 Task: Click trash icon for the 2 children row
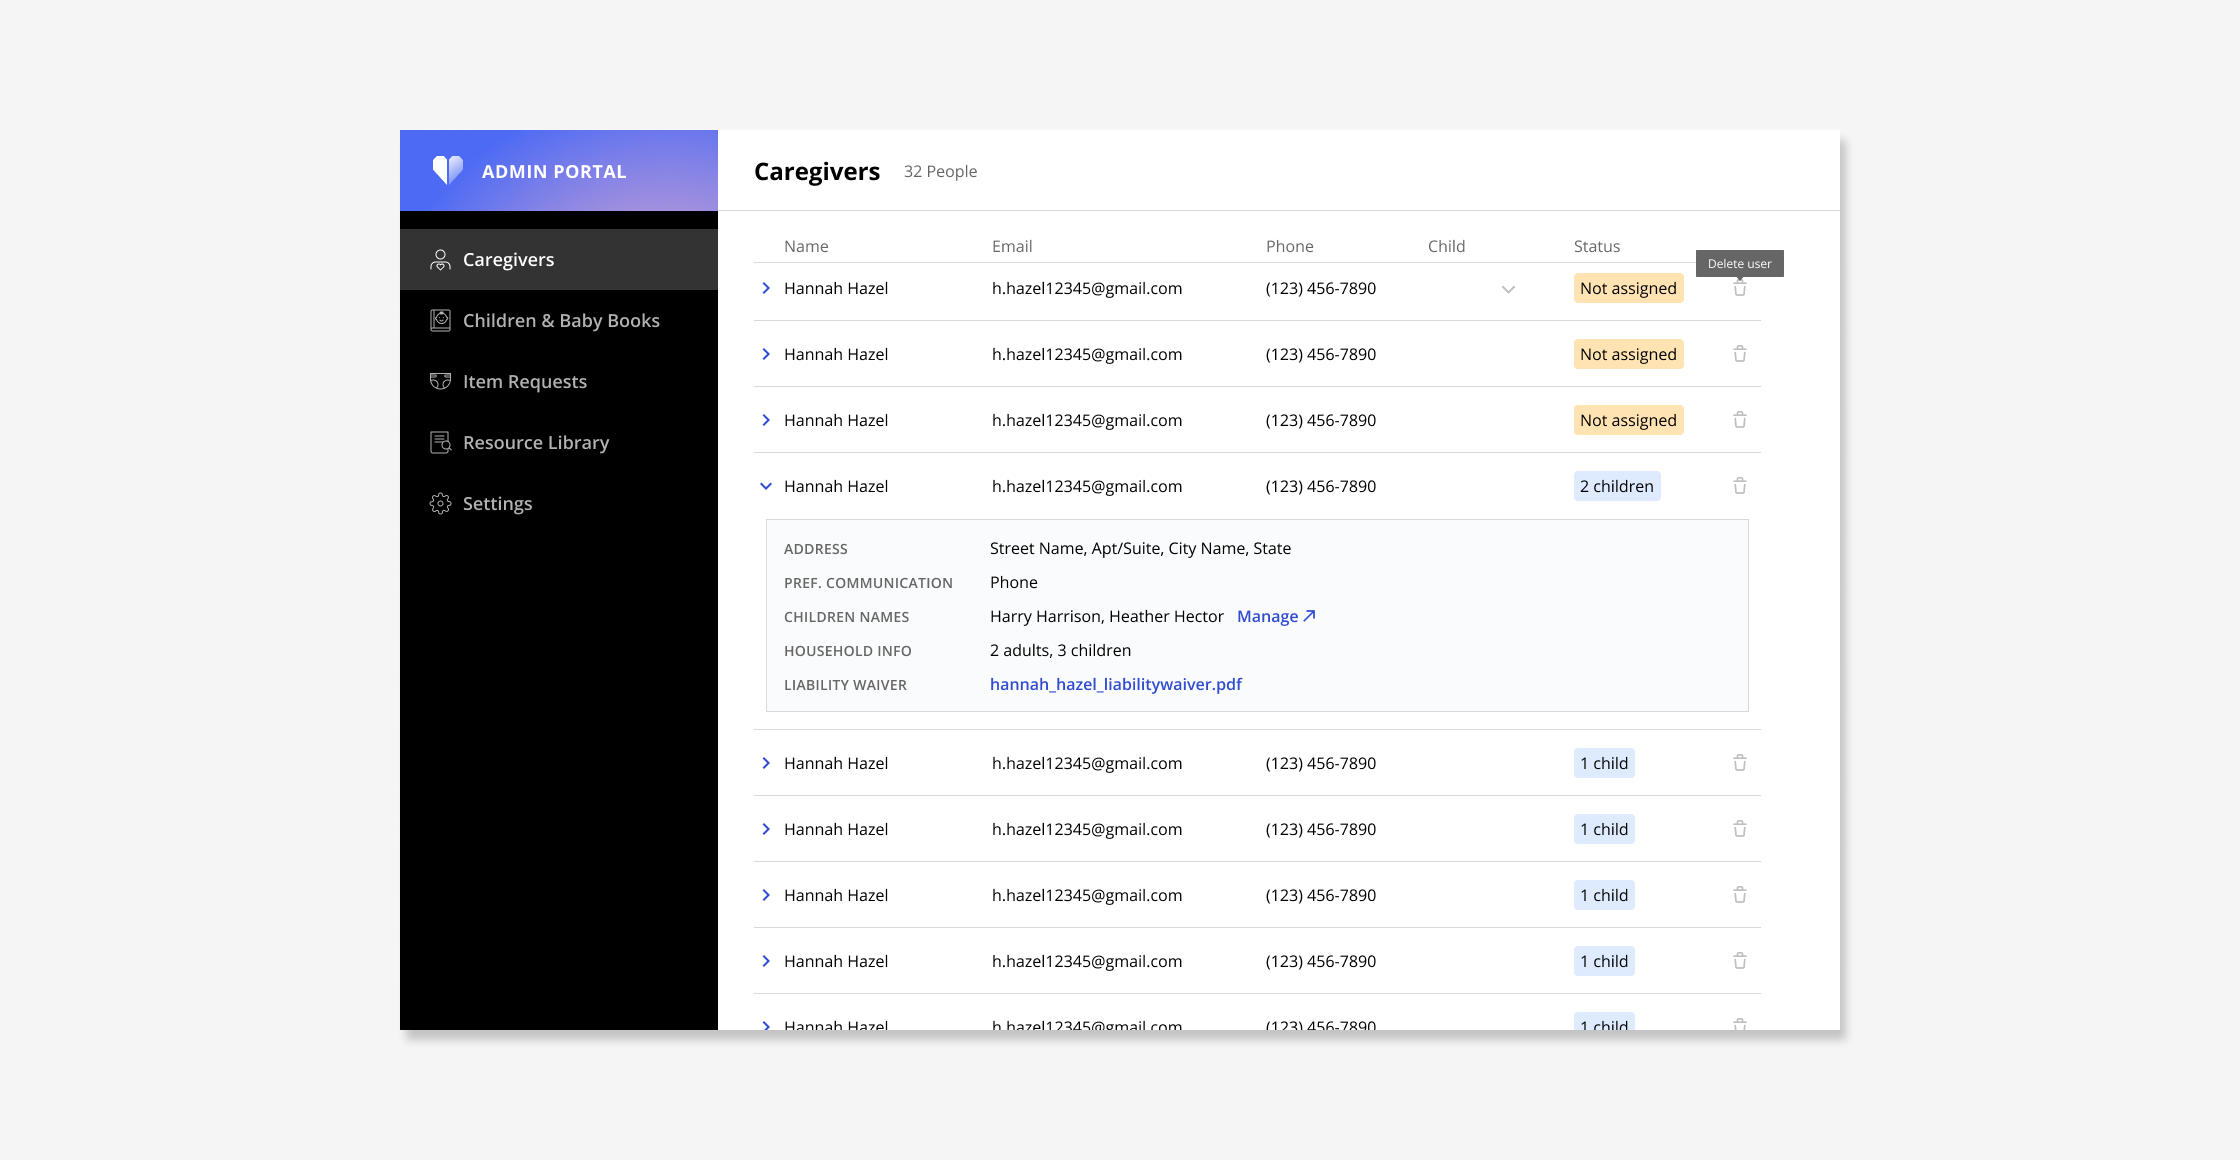coord(1739,486)
